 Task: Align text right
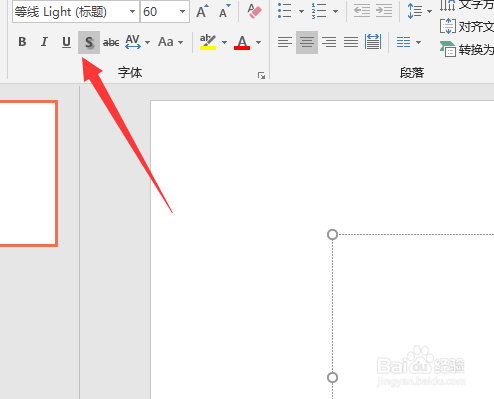(329, 42)
